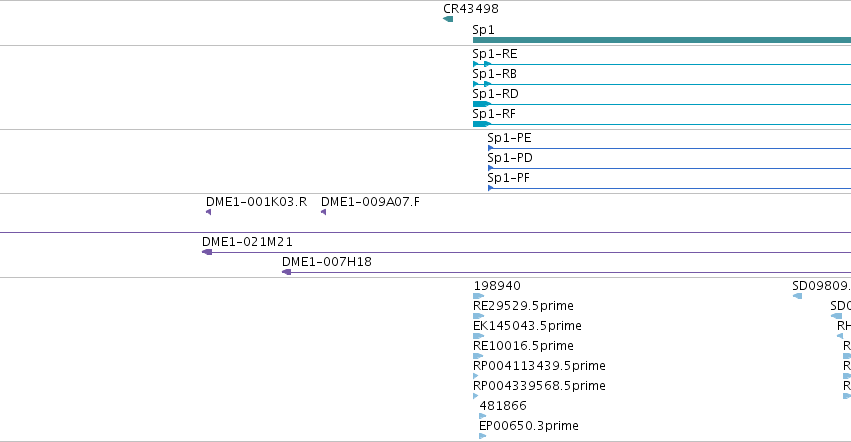Click the SD09809 label text
Screen dimensions: 851x442
point(821,286)
